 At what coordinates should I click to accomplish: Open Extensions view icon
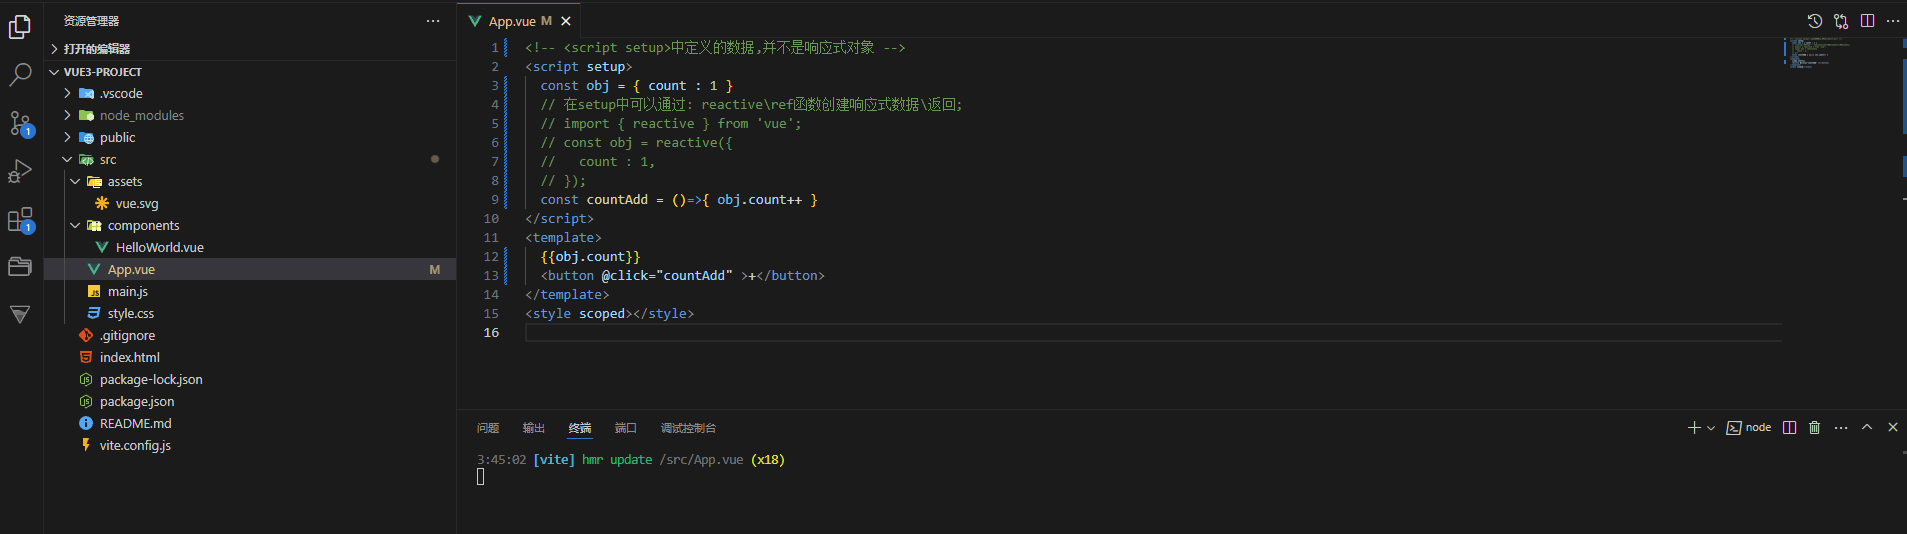(x=20, y=219)
